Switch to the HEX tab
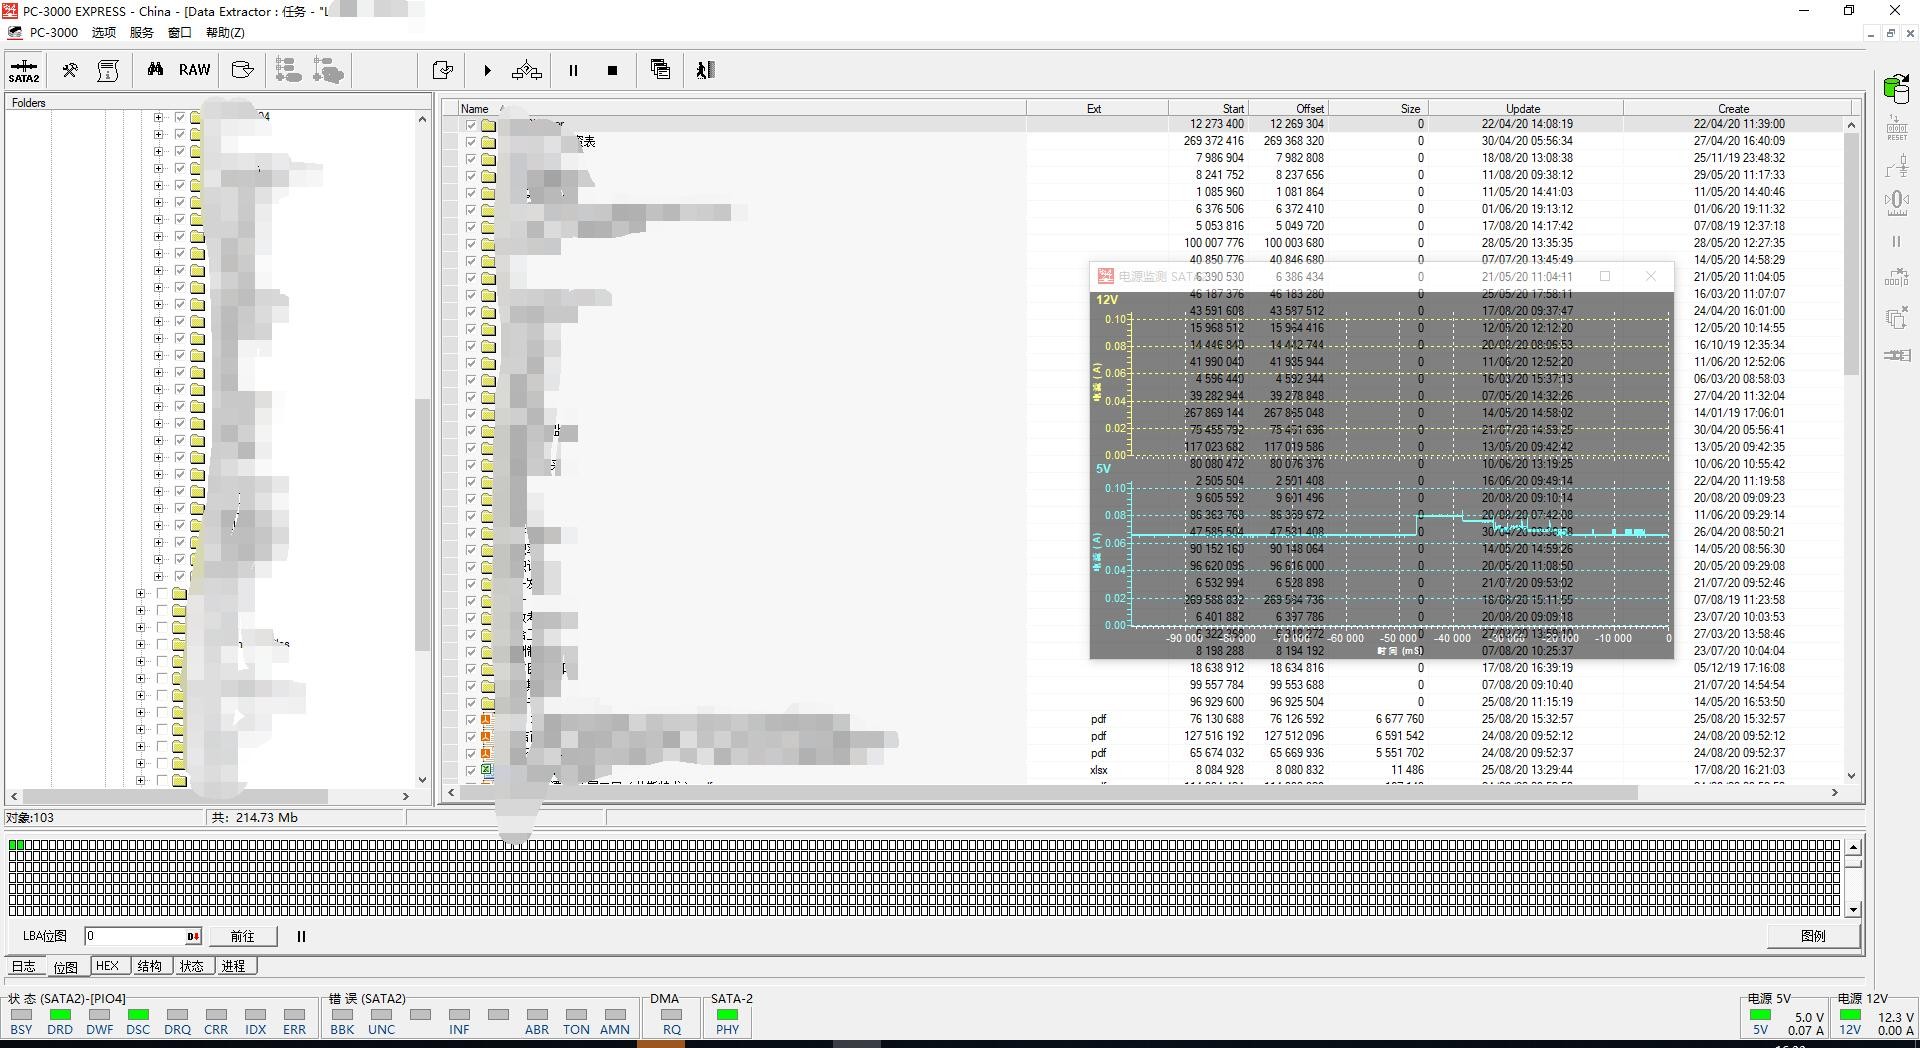The width and height of the screenshot is (1920, 1048). point(108,966)
